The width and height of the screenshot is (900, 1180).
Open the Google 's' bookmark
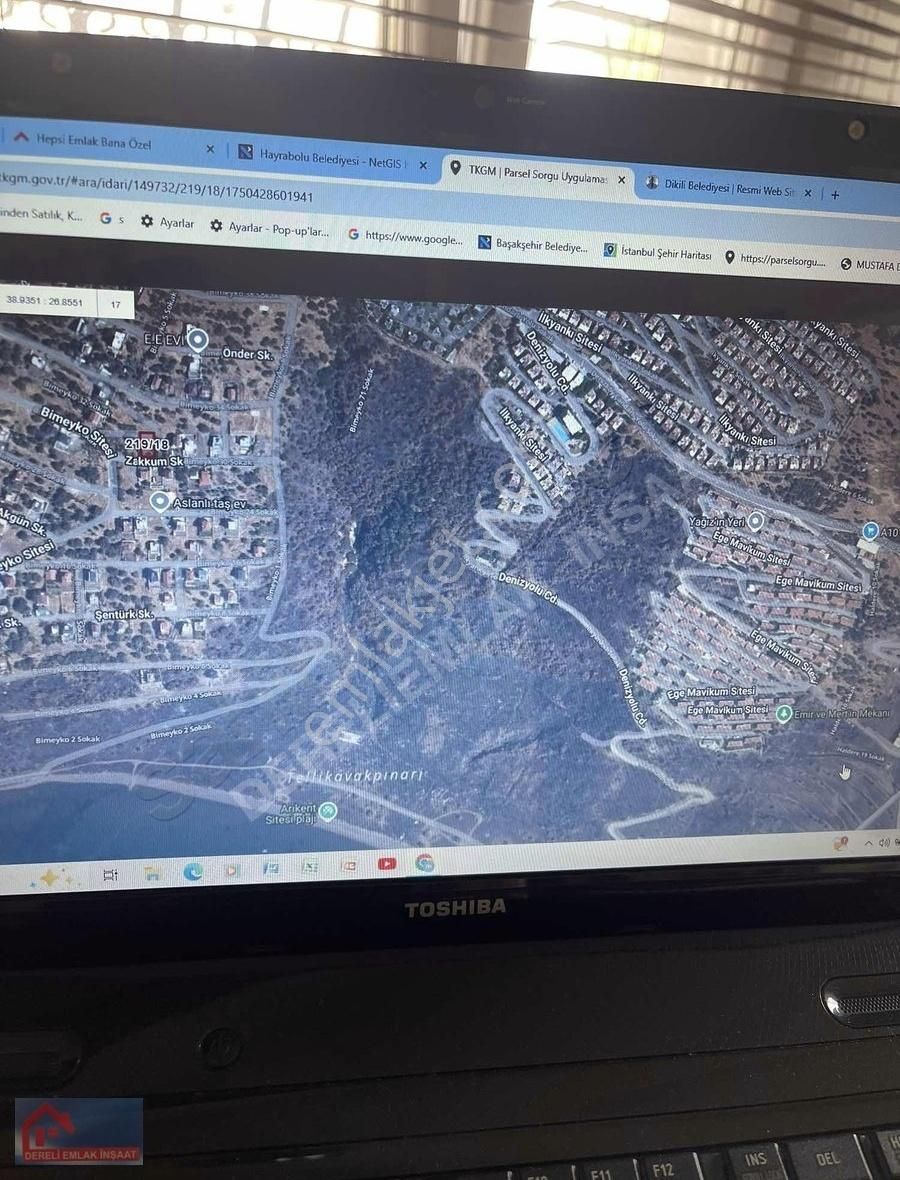pos(111,219)
